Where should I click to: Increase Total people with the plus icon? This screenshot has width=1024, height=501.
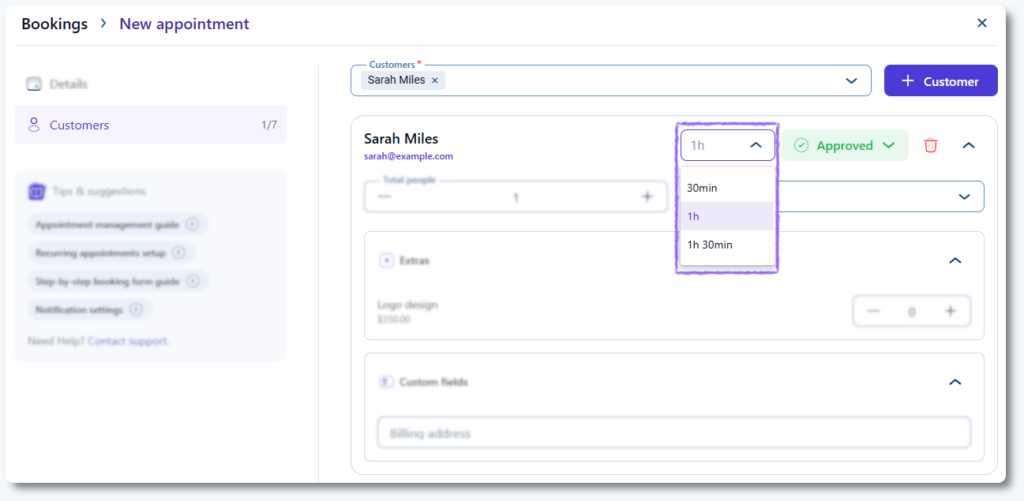point(646,197)
